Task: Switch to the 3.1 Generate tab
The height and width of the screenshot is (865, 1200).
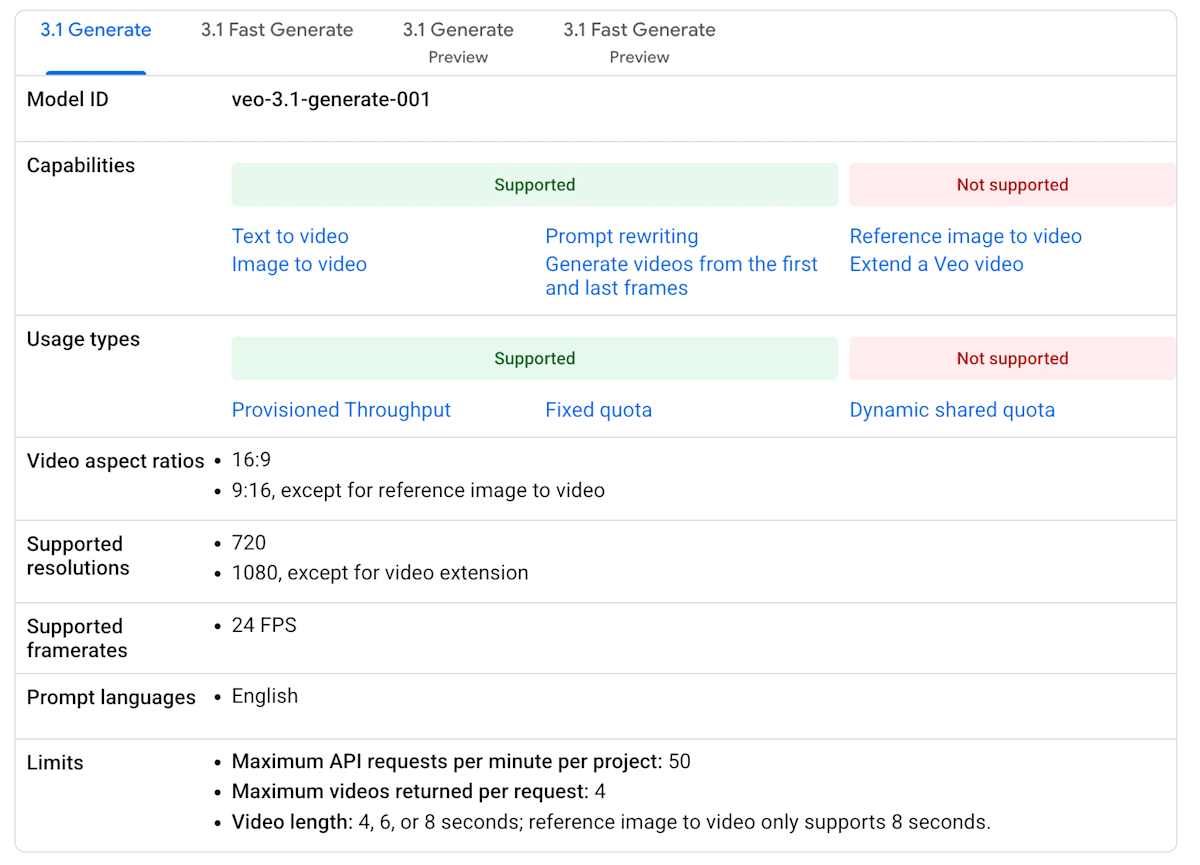Action: point(96,30)
